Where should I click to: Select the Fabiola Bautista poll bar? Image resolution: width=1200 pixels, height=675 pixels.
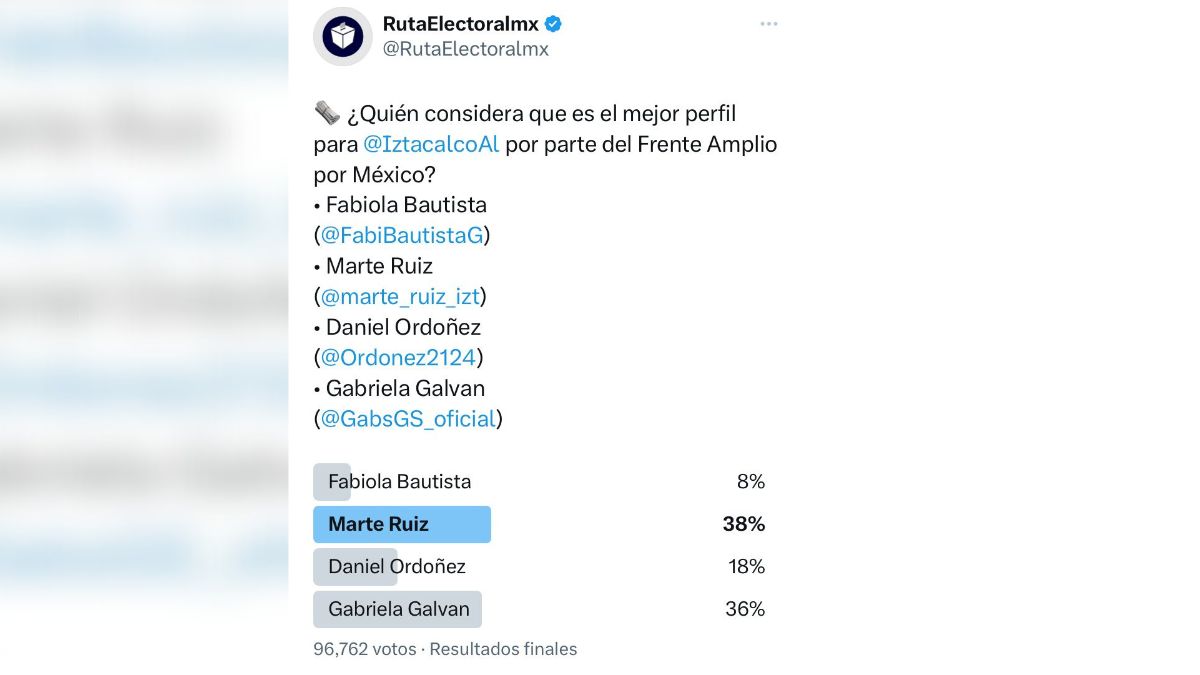(399, 482)
